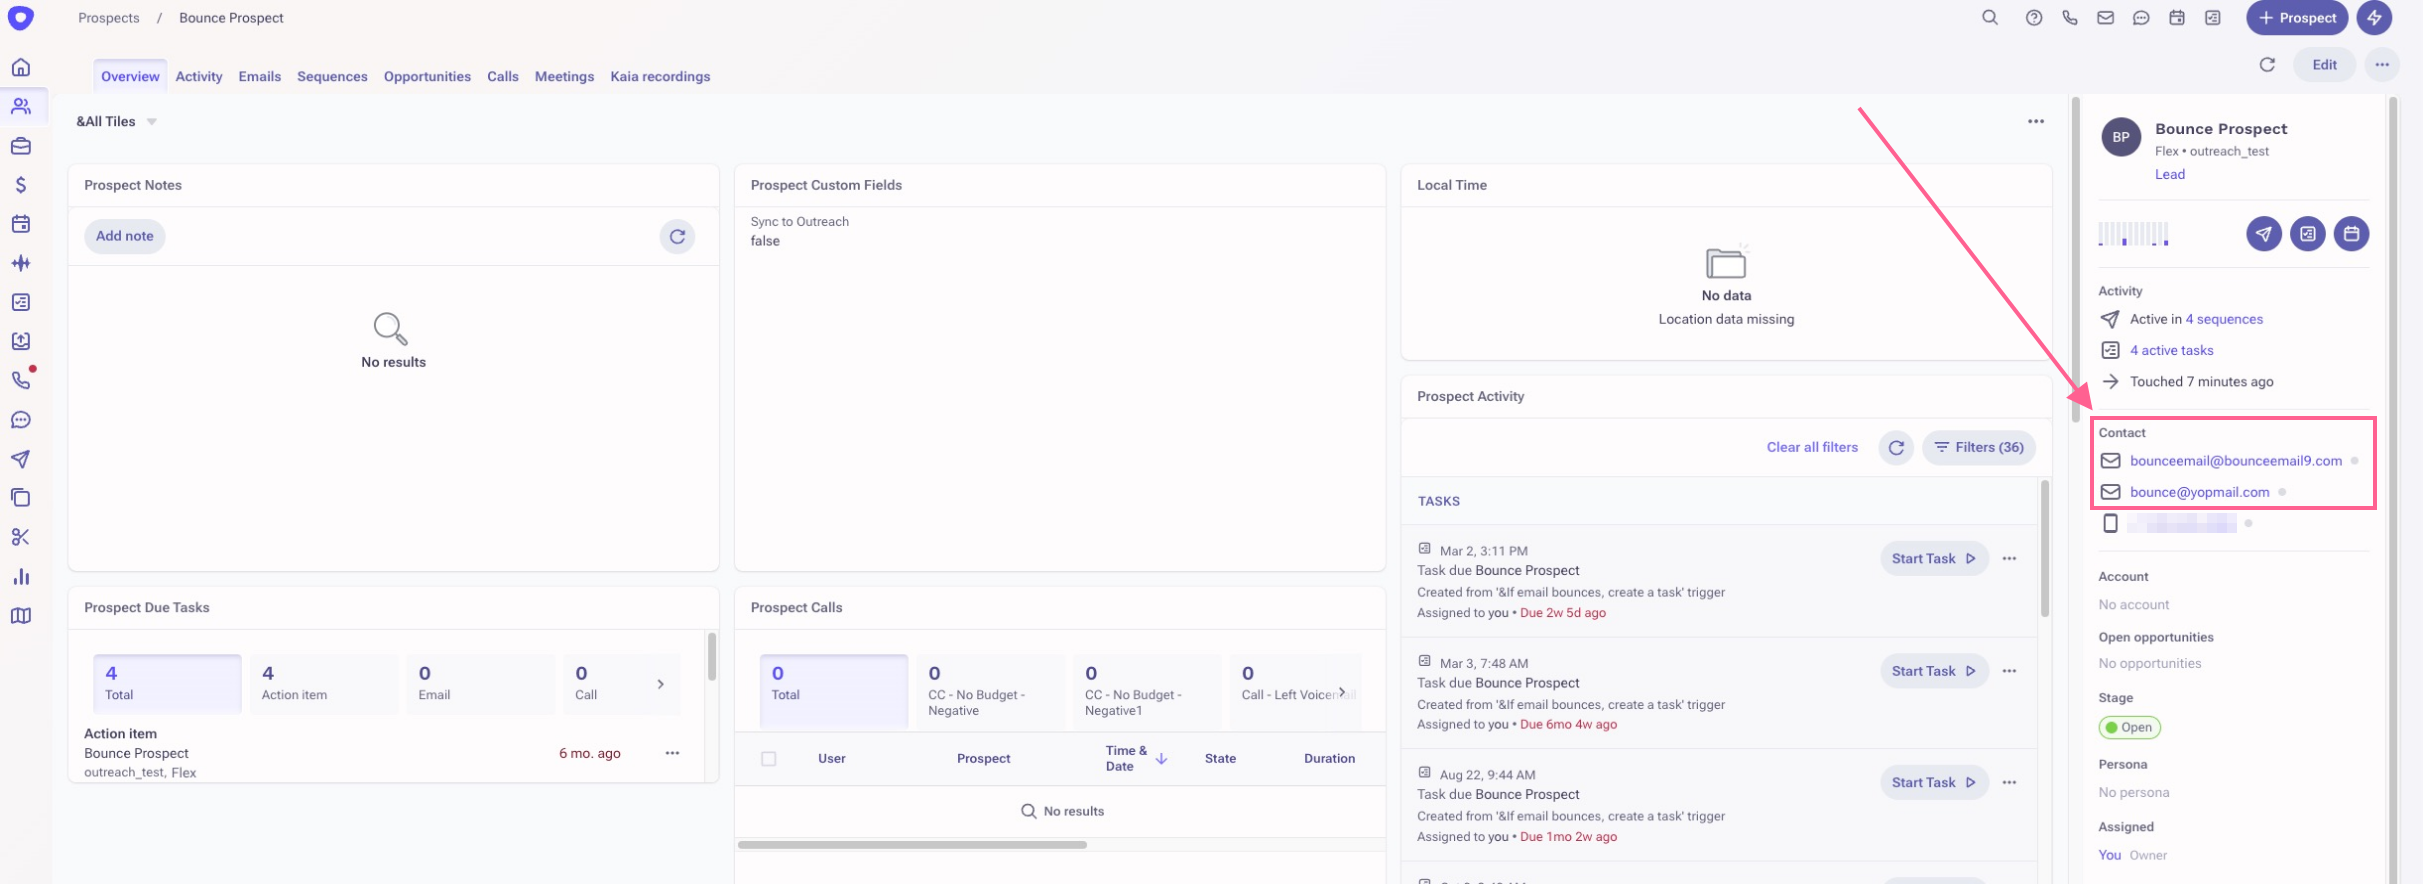Open Reports bar chart icon in sidebar
Screen dimensions: 2423x884
tap(20, 577)
